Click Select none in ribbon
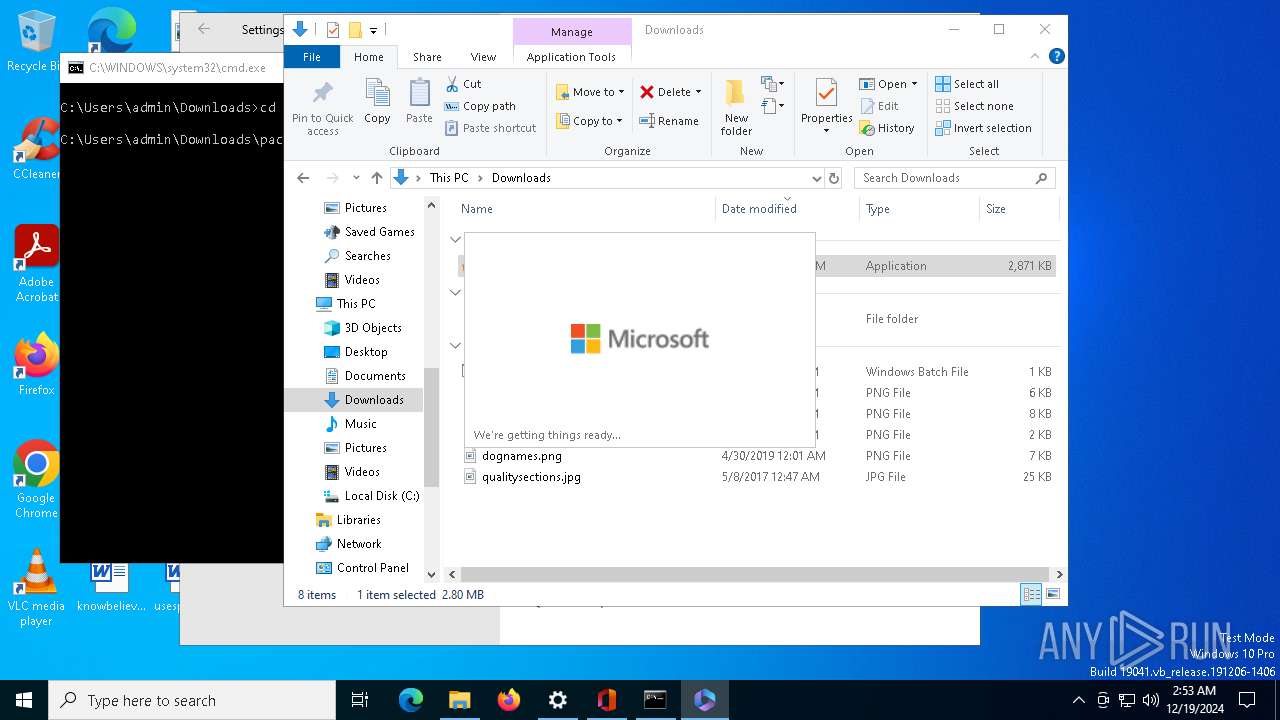Image resolution: width=1280 pixels, height=720 pixels. pos(974,106)
